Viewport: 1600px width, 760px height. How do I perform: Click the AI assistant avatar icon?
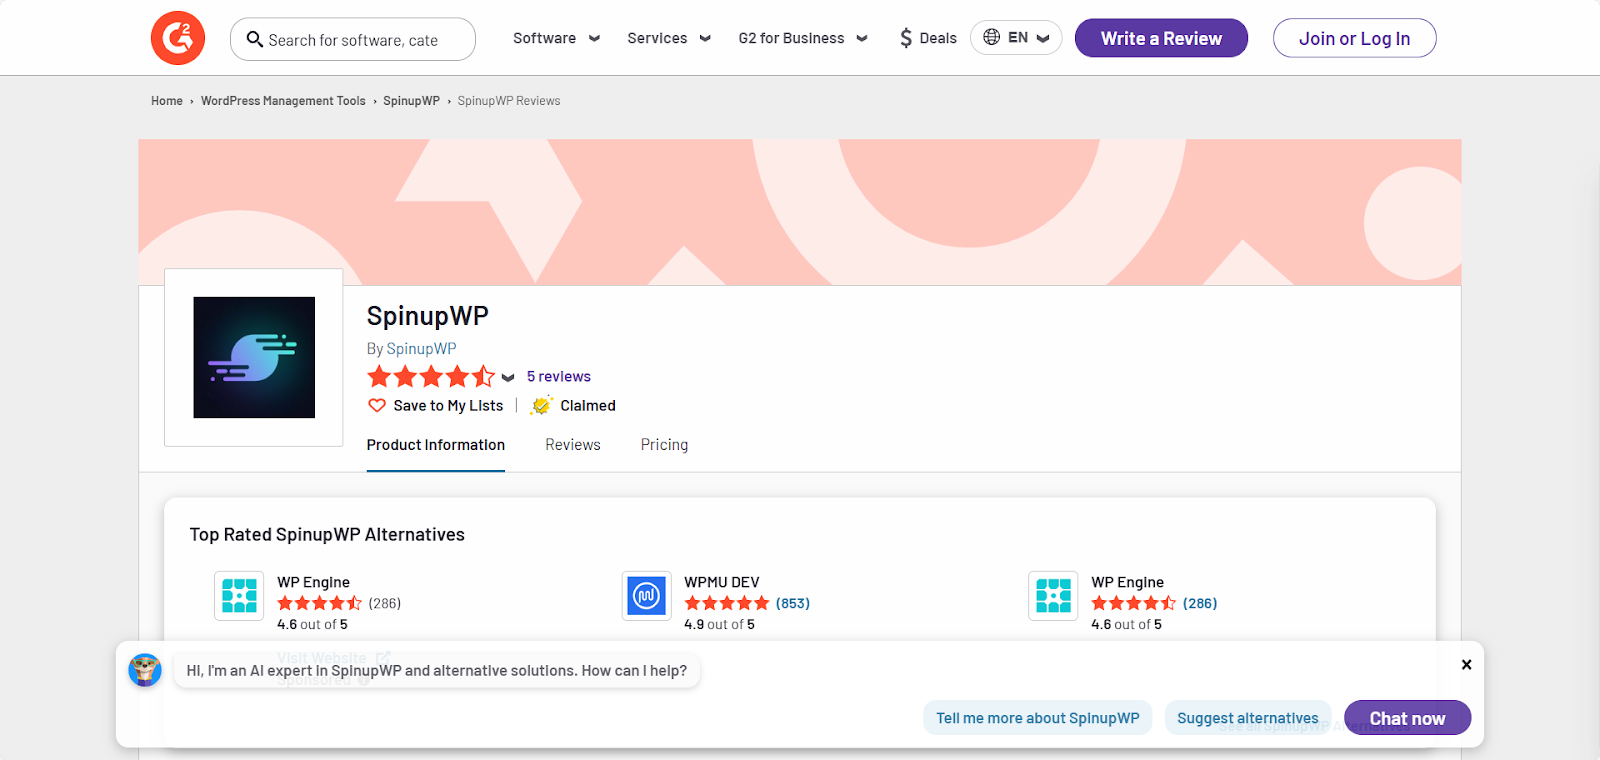pos(145,670)
